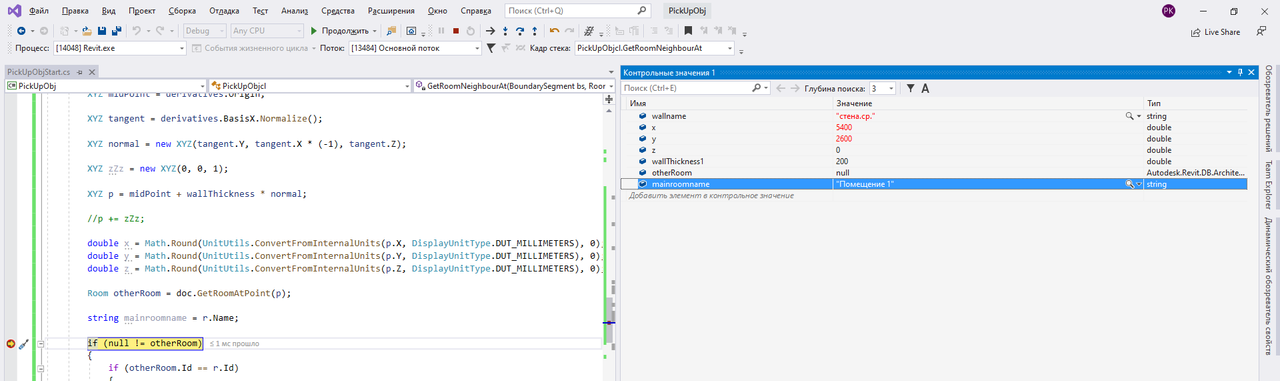The height and width of the screenshot is (381, 1280).
Task: Click the Step Over arrow icon
Action: click(520, 31)
